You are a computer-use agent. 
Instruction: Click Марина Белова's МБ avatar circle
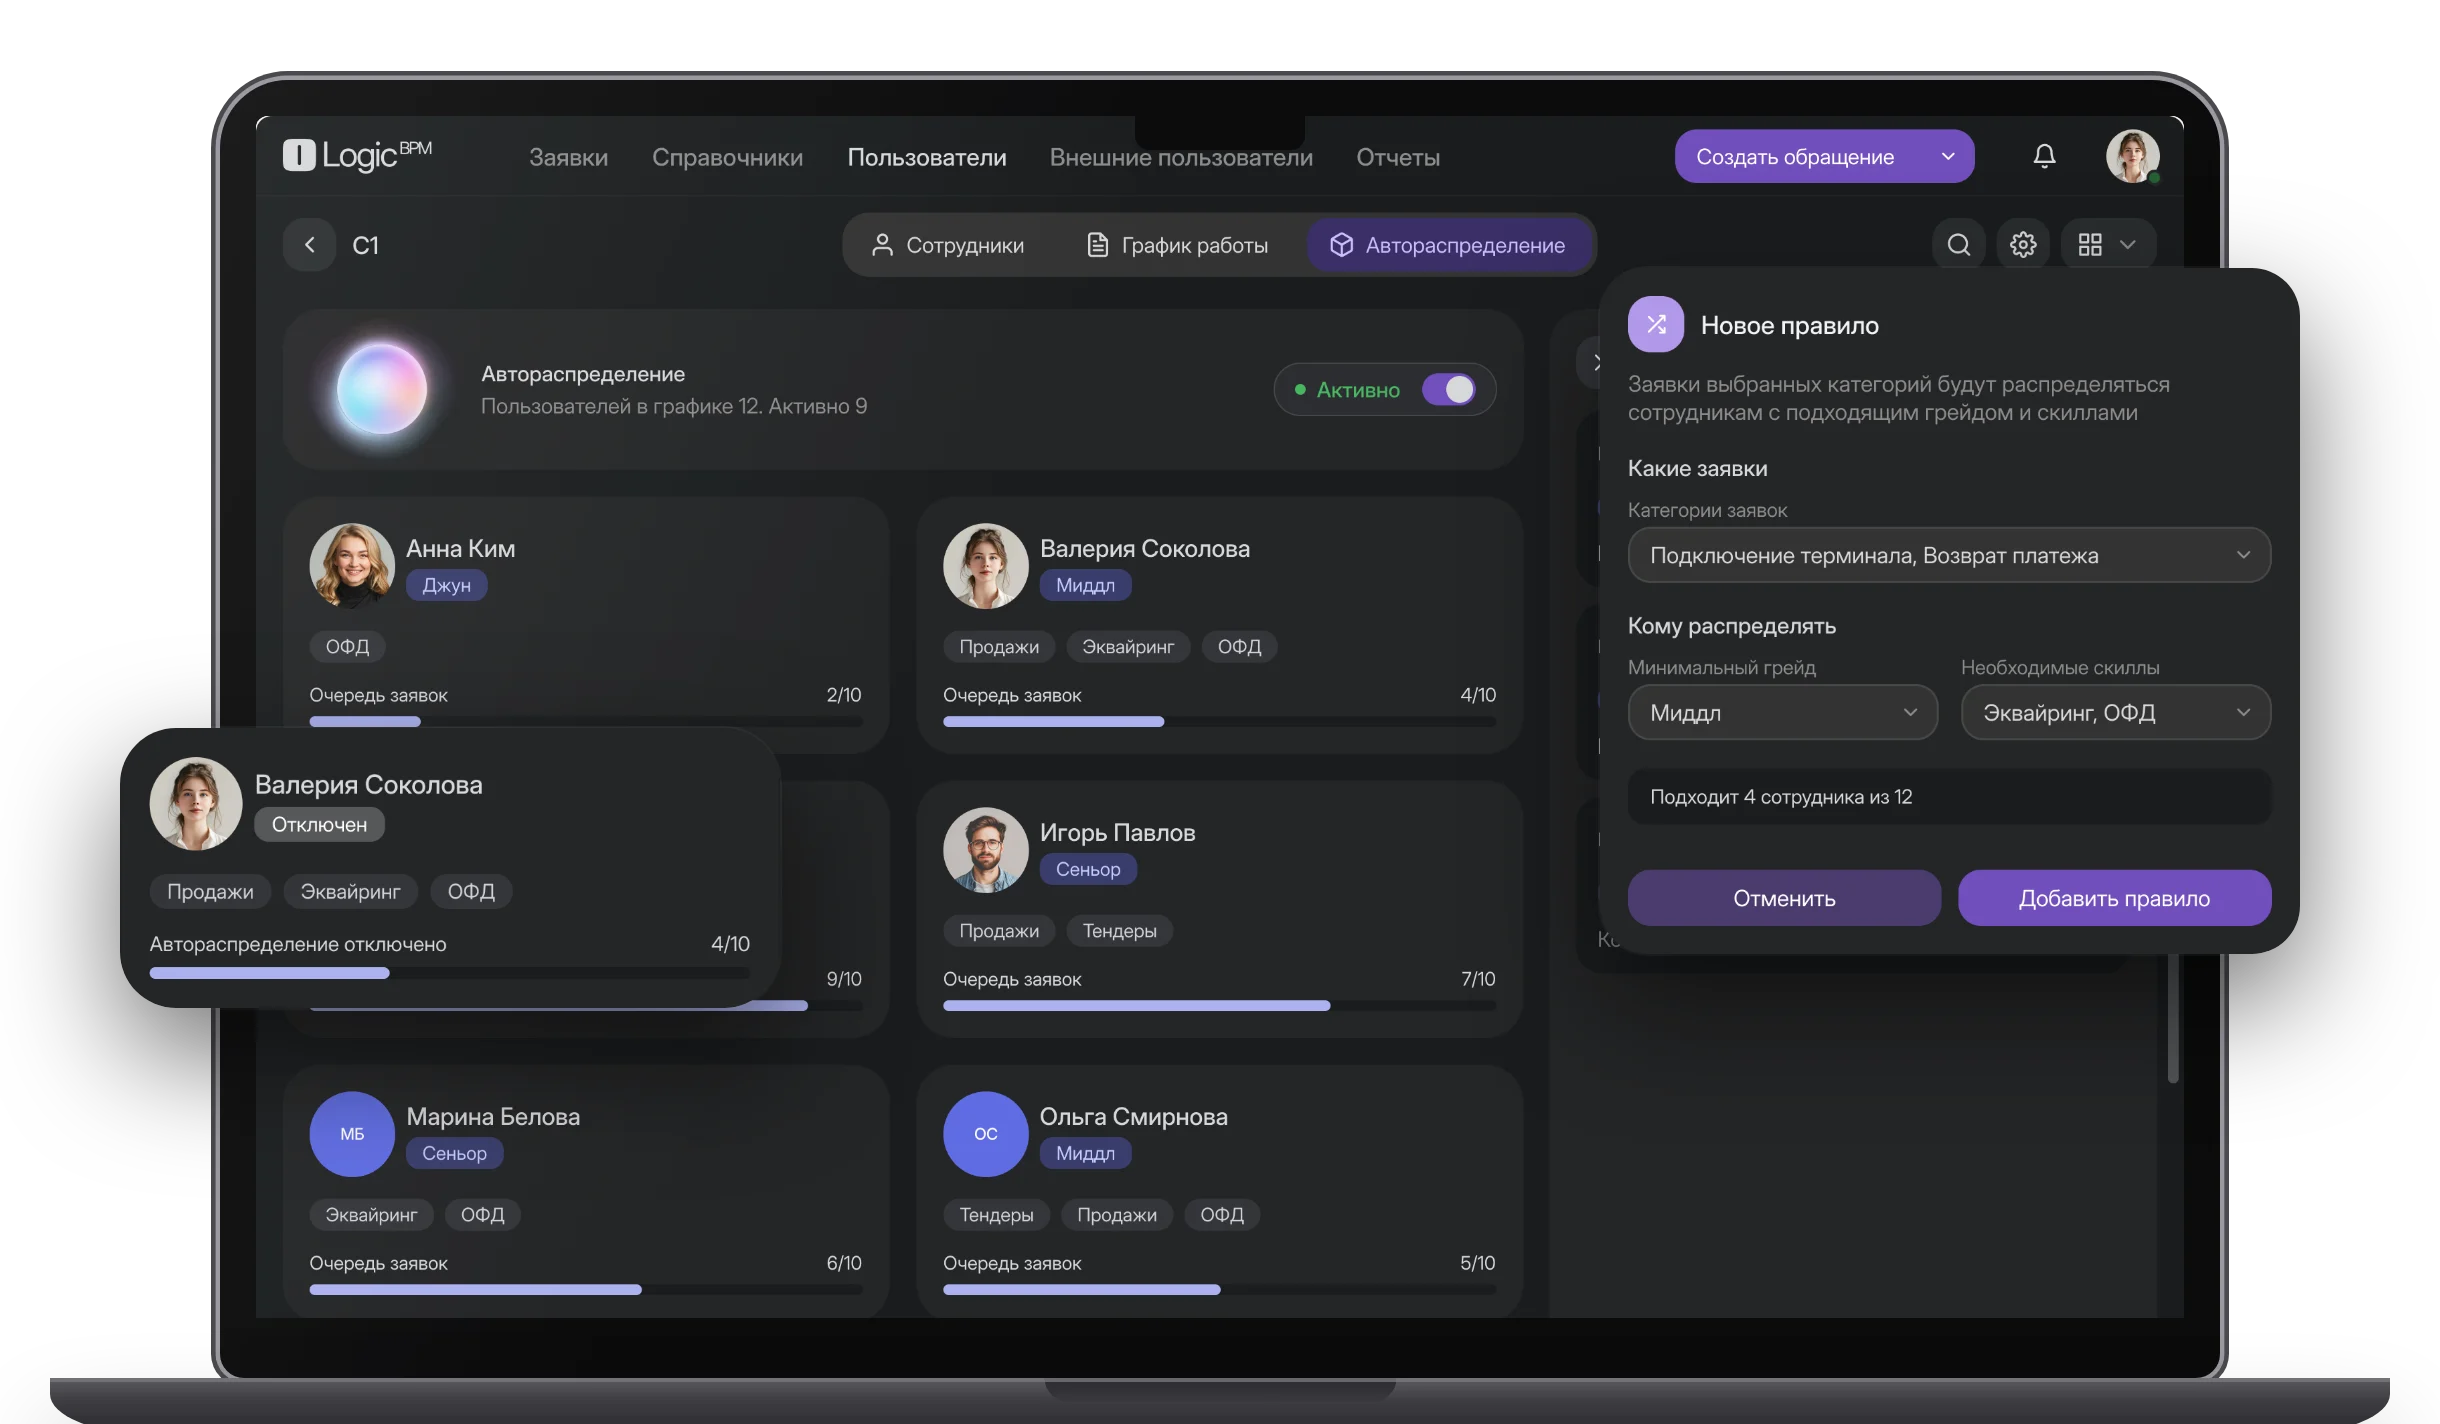coord(352,1133)
